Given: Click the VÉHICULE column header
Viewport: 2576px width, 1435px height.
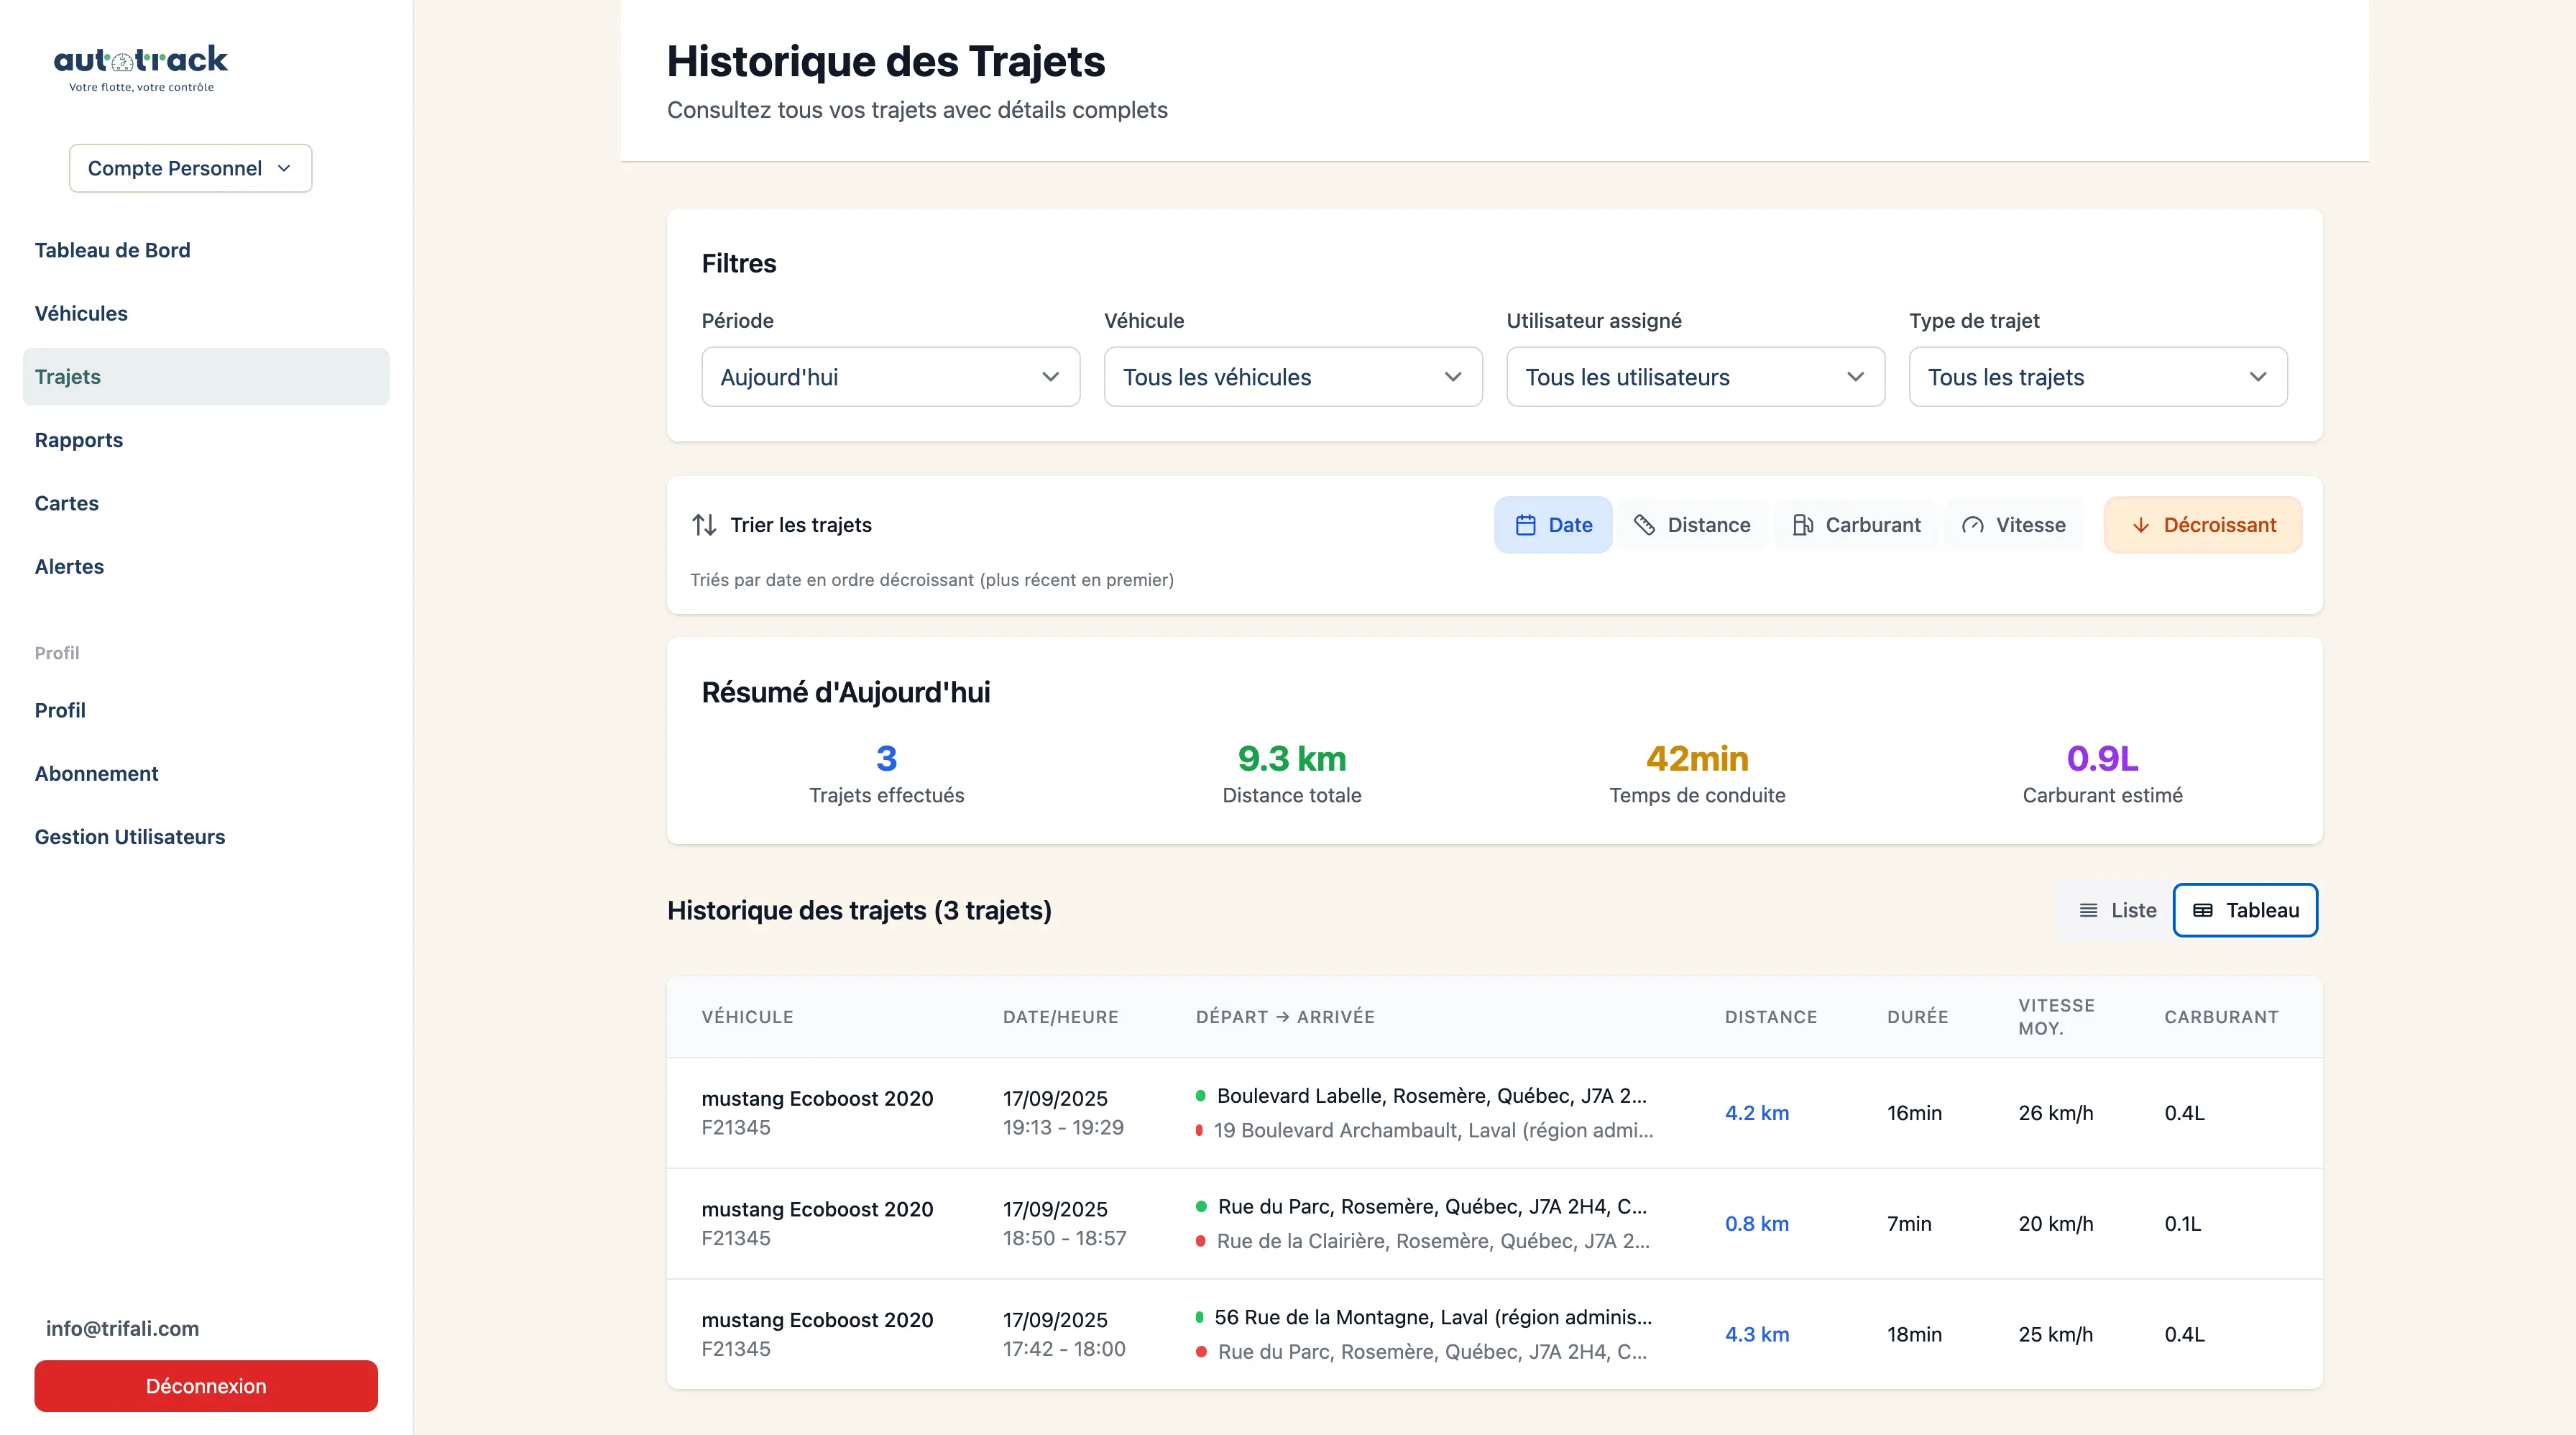Looking at the screenshot, I should [748, 1017].
